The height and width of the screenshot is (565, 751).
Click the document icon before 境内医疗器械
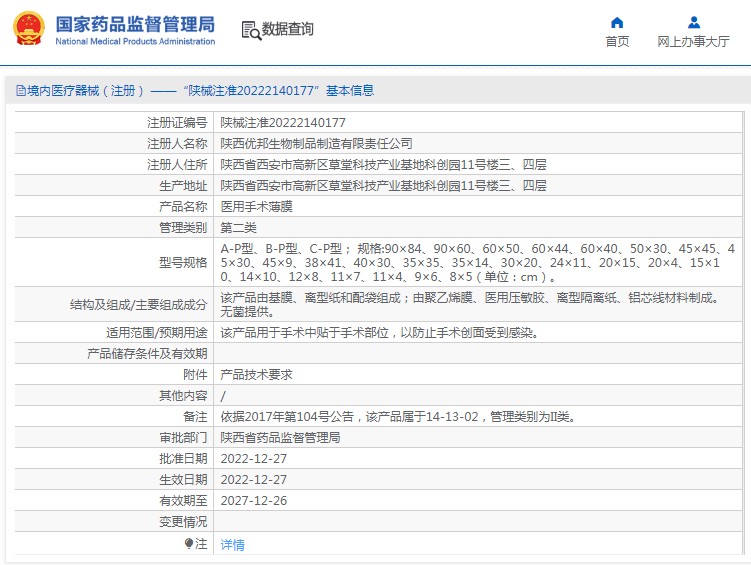(21, 90)
